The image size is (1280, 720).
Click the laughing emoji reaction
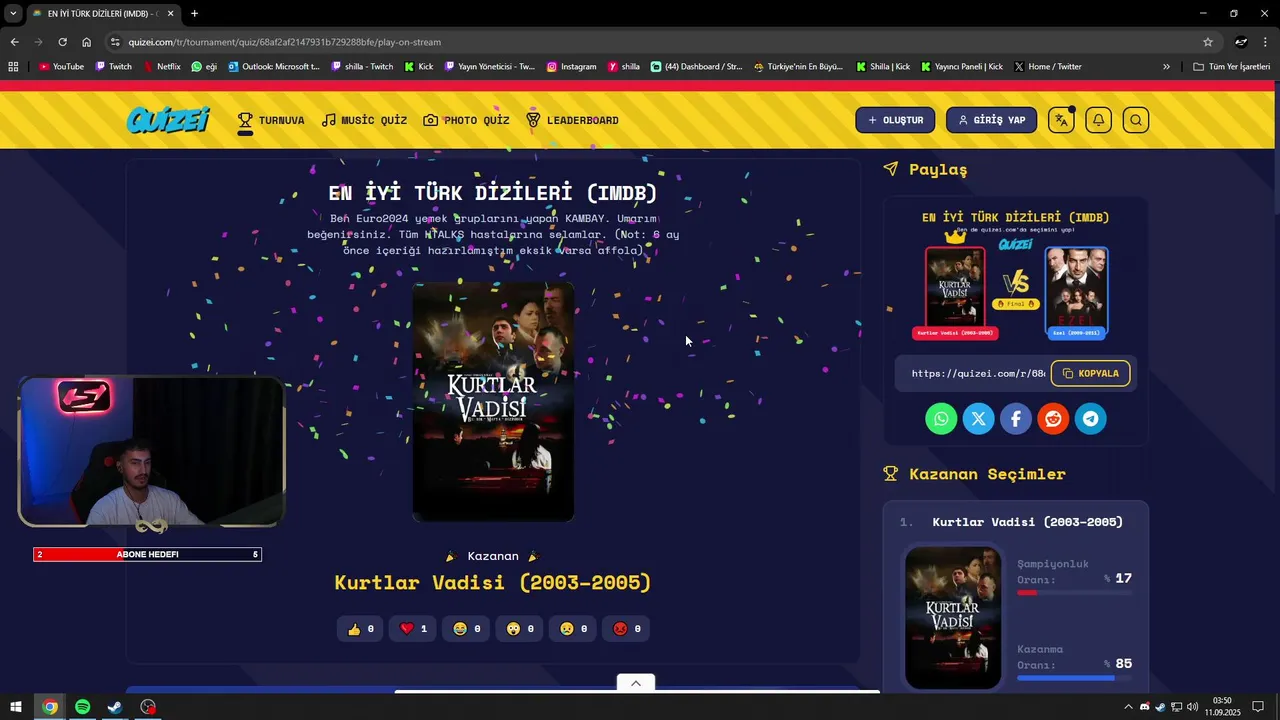[x=467, y=629]
